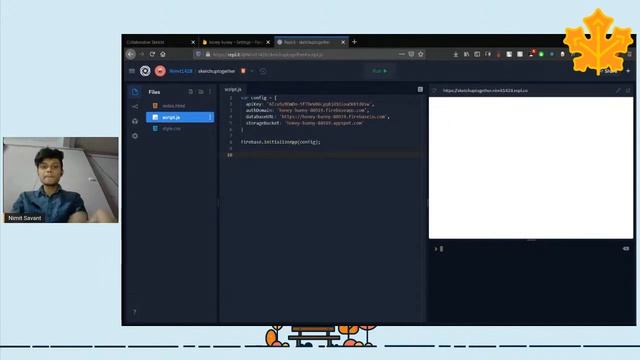Close the Repl.it sketchuptogether tab

343,42
